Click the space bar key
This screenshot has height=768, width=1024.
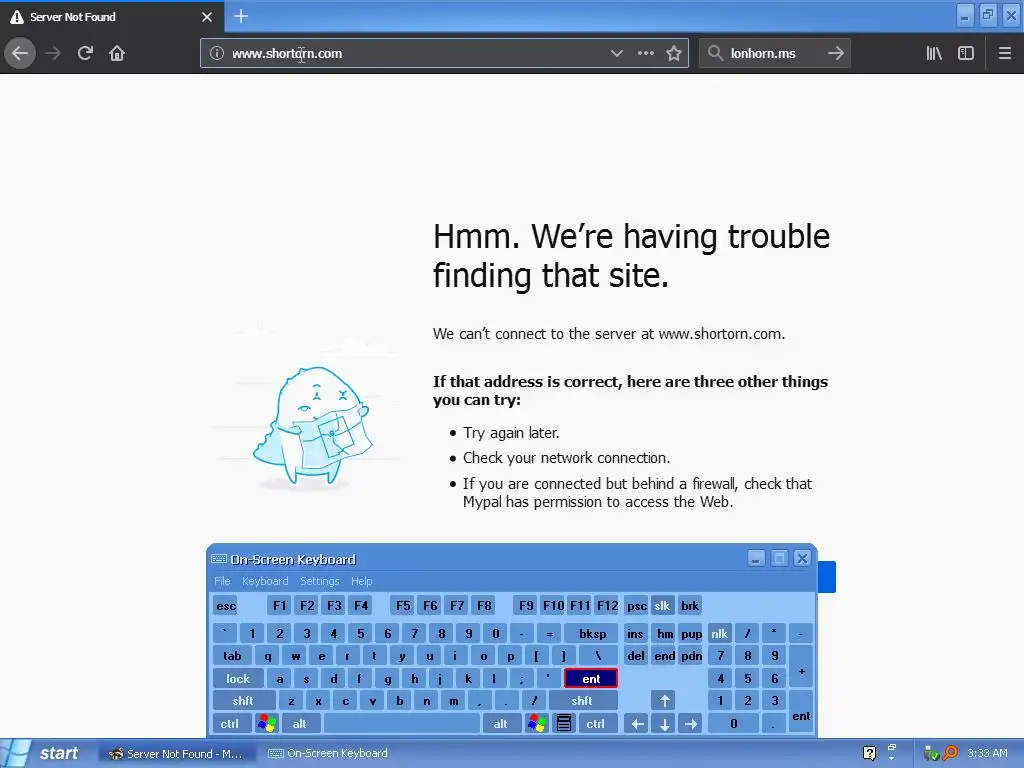(x=402, y=724)
